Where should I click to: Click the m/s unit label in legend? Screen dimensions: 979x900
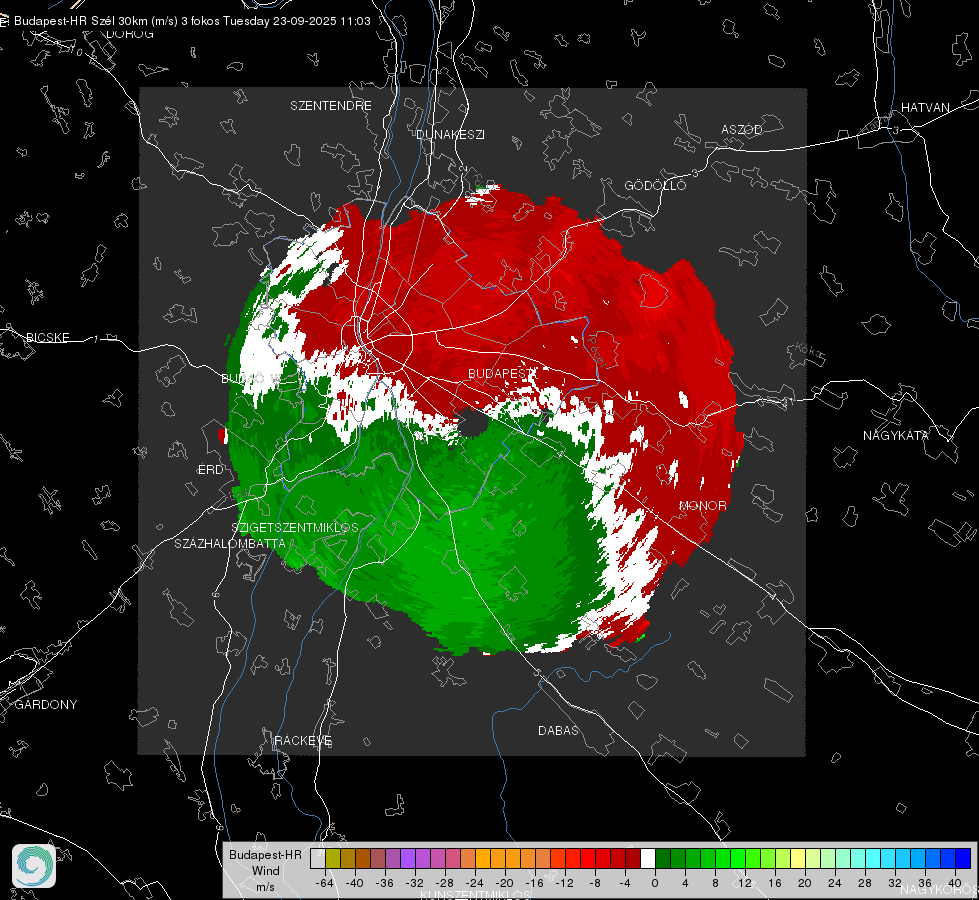coord(265,886)
